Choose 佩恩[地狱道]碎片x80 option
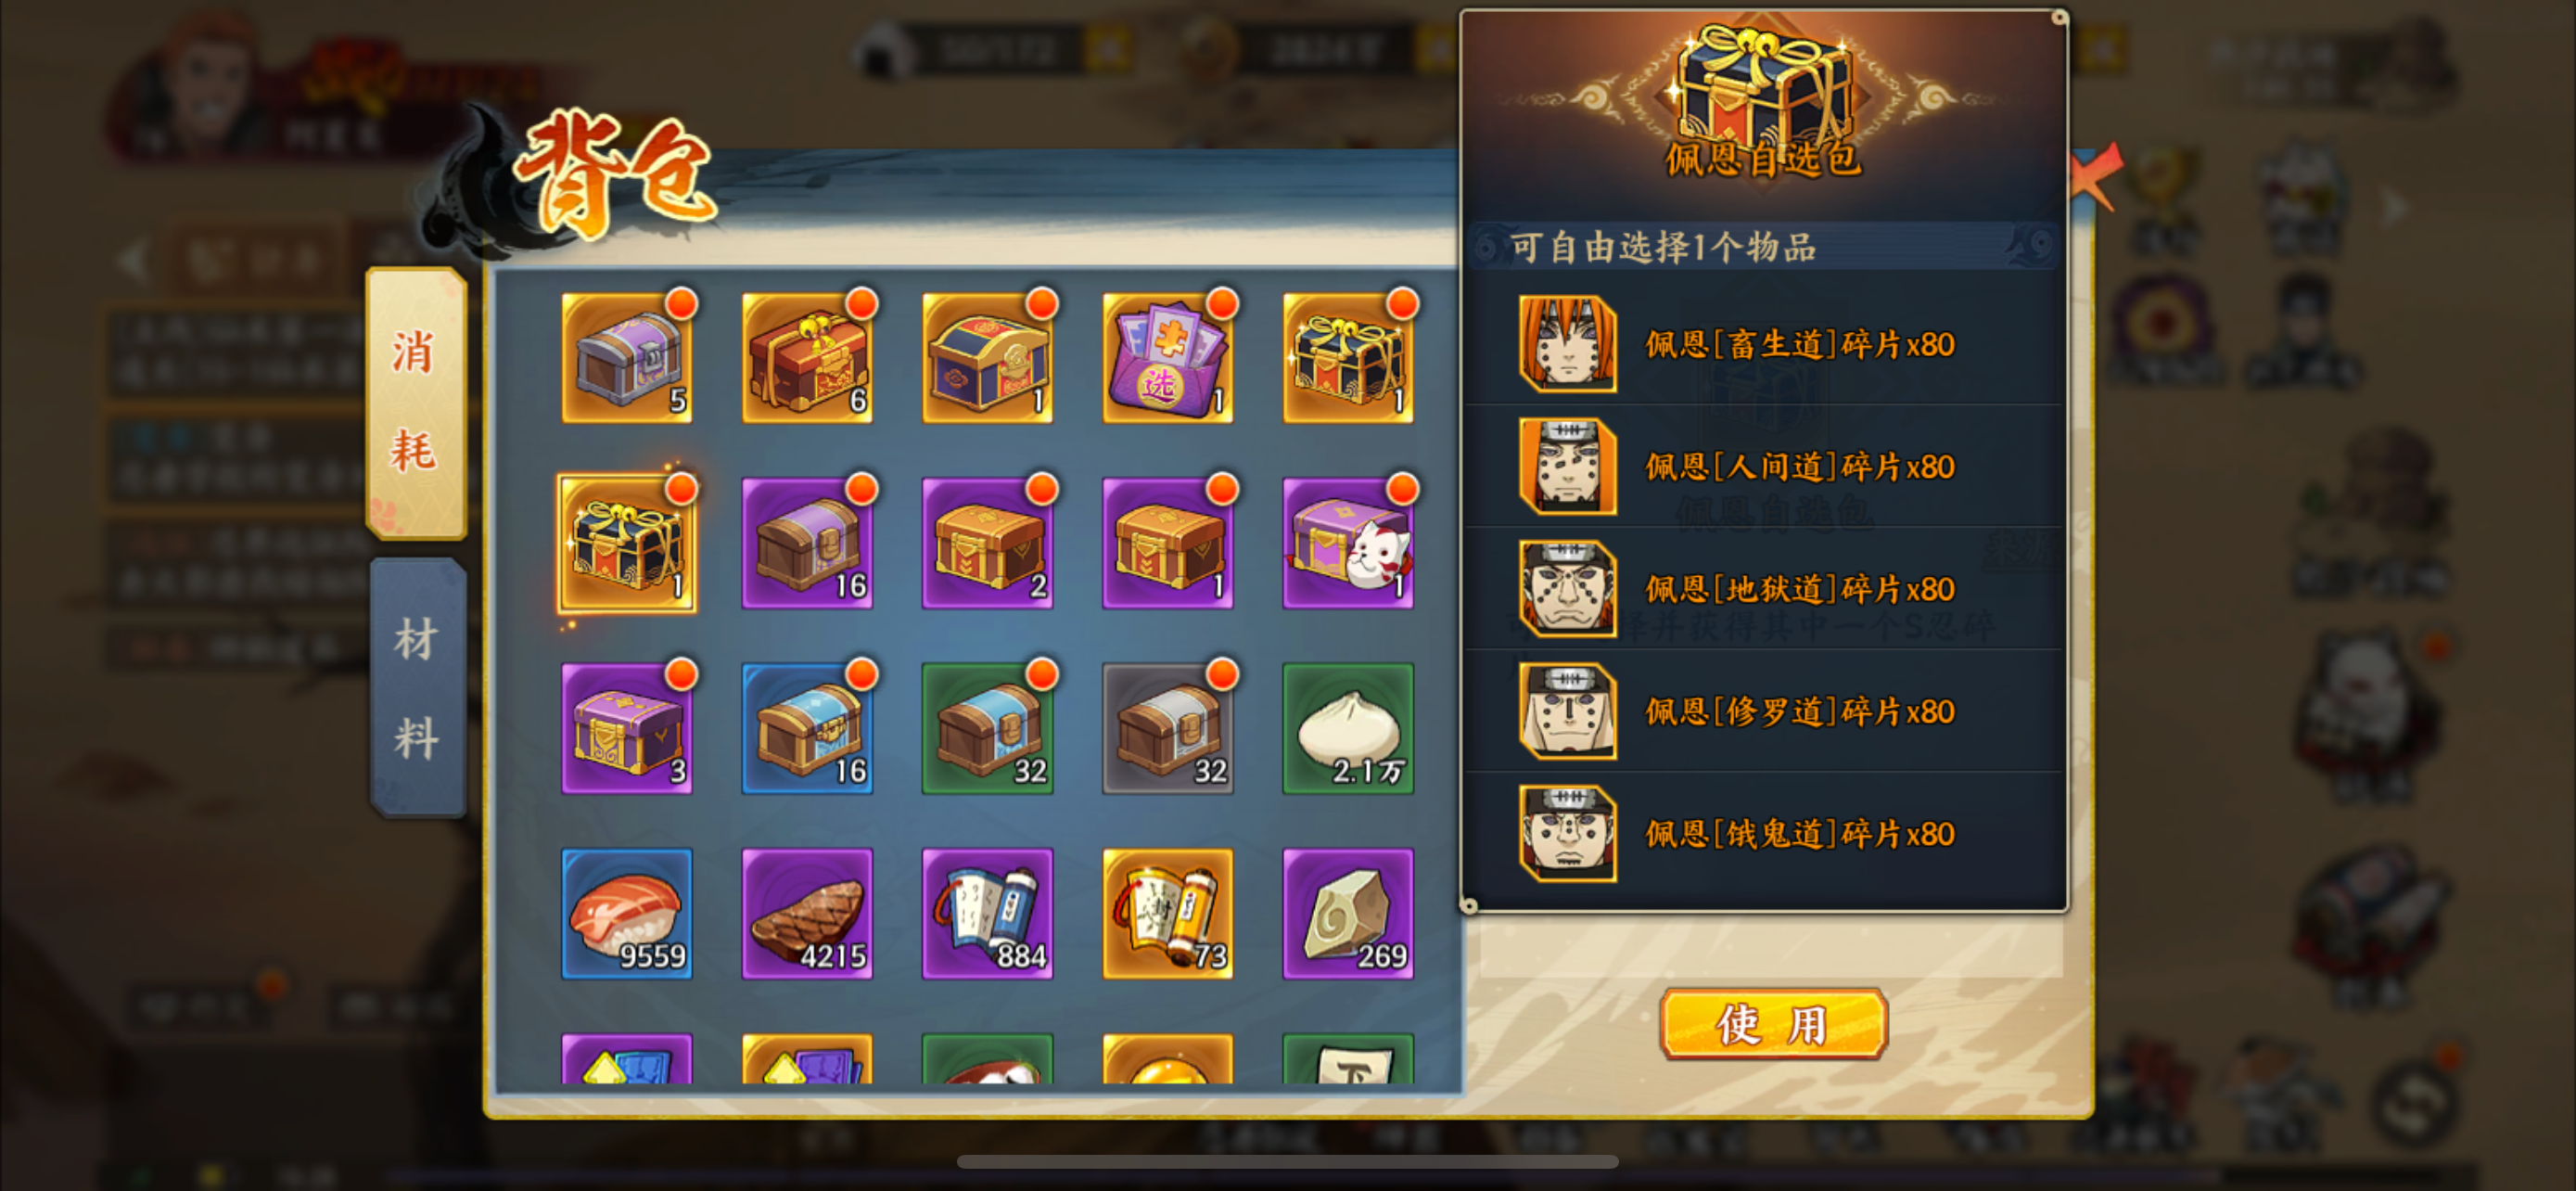Viewport: 2576px width, 1191px height. pos(1762,588)
